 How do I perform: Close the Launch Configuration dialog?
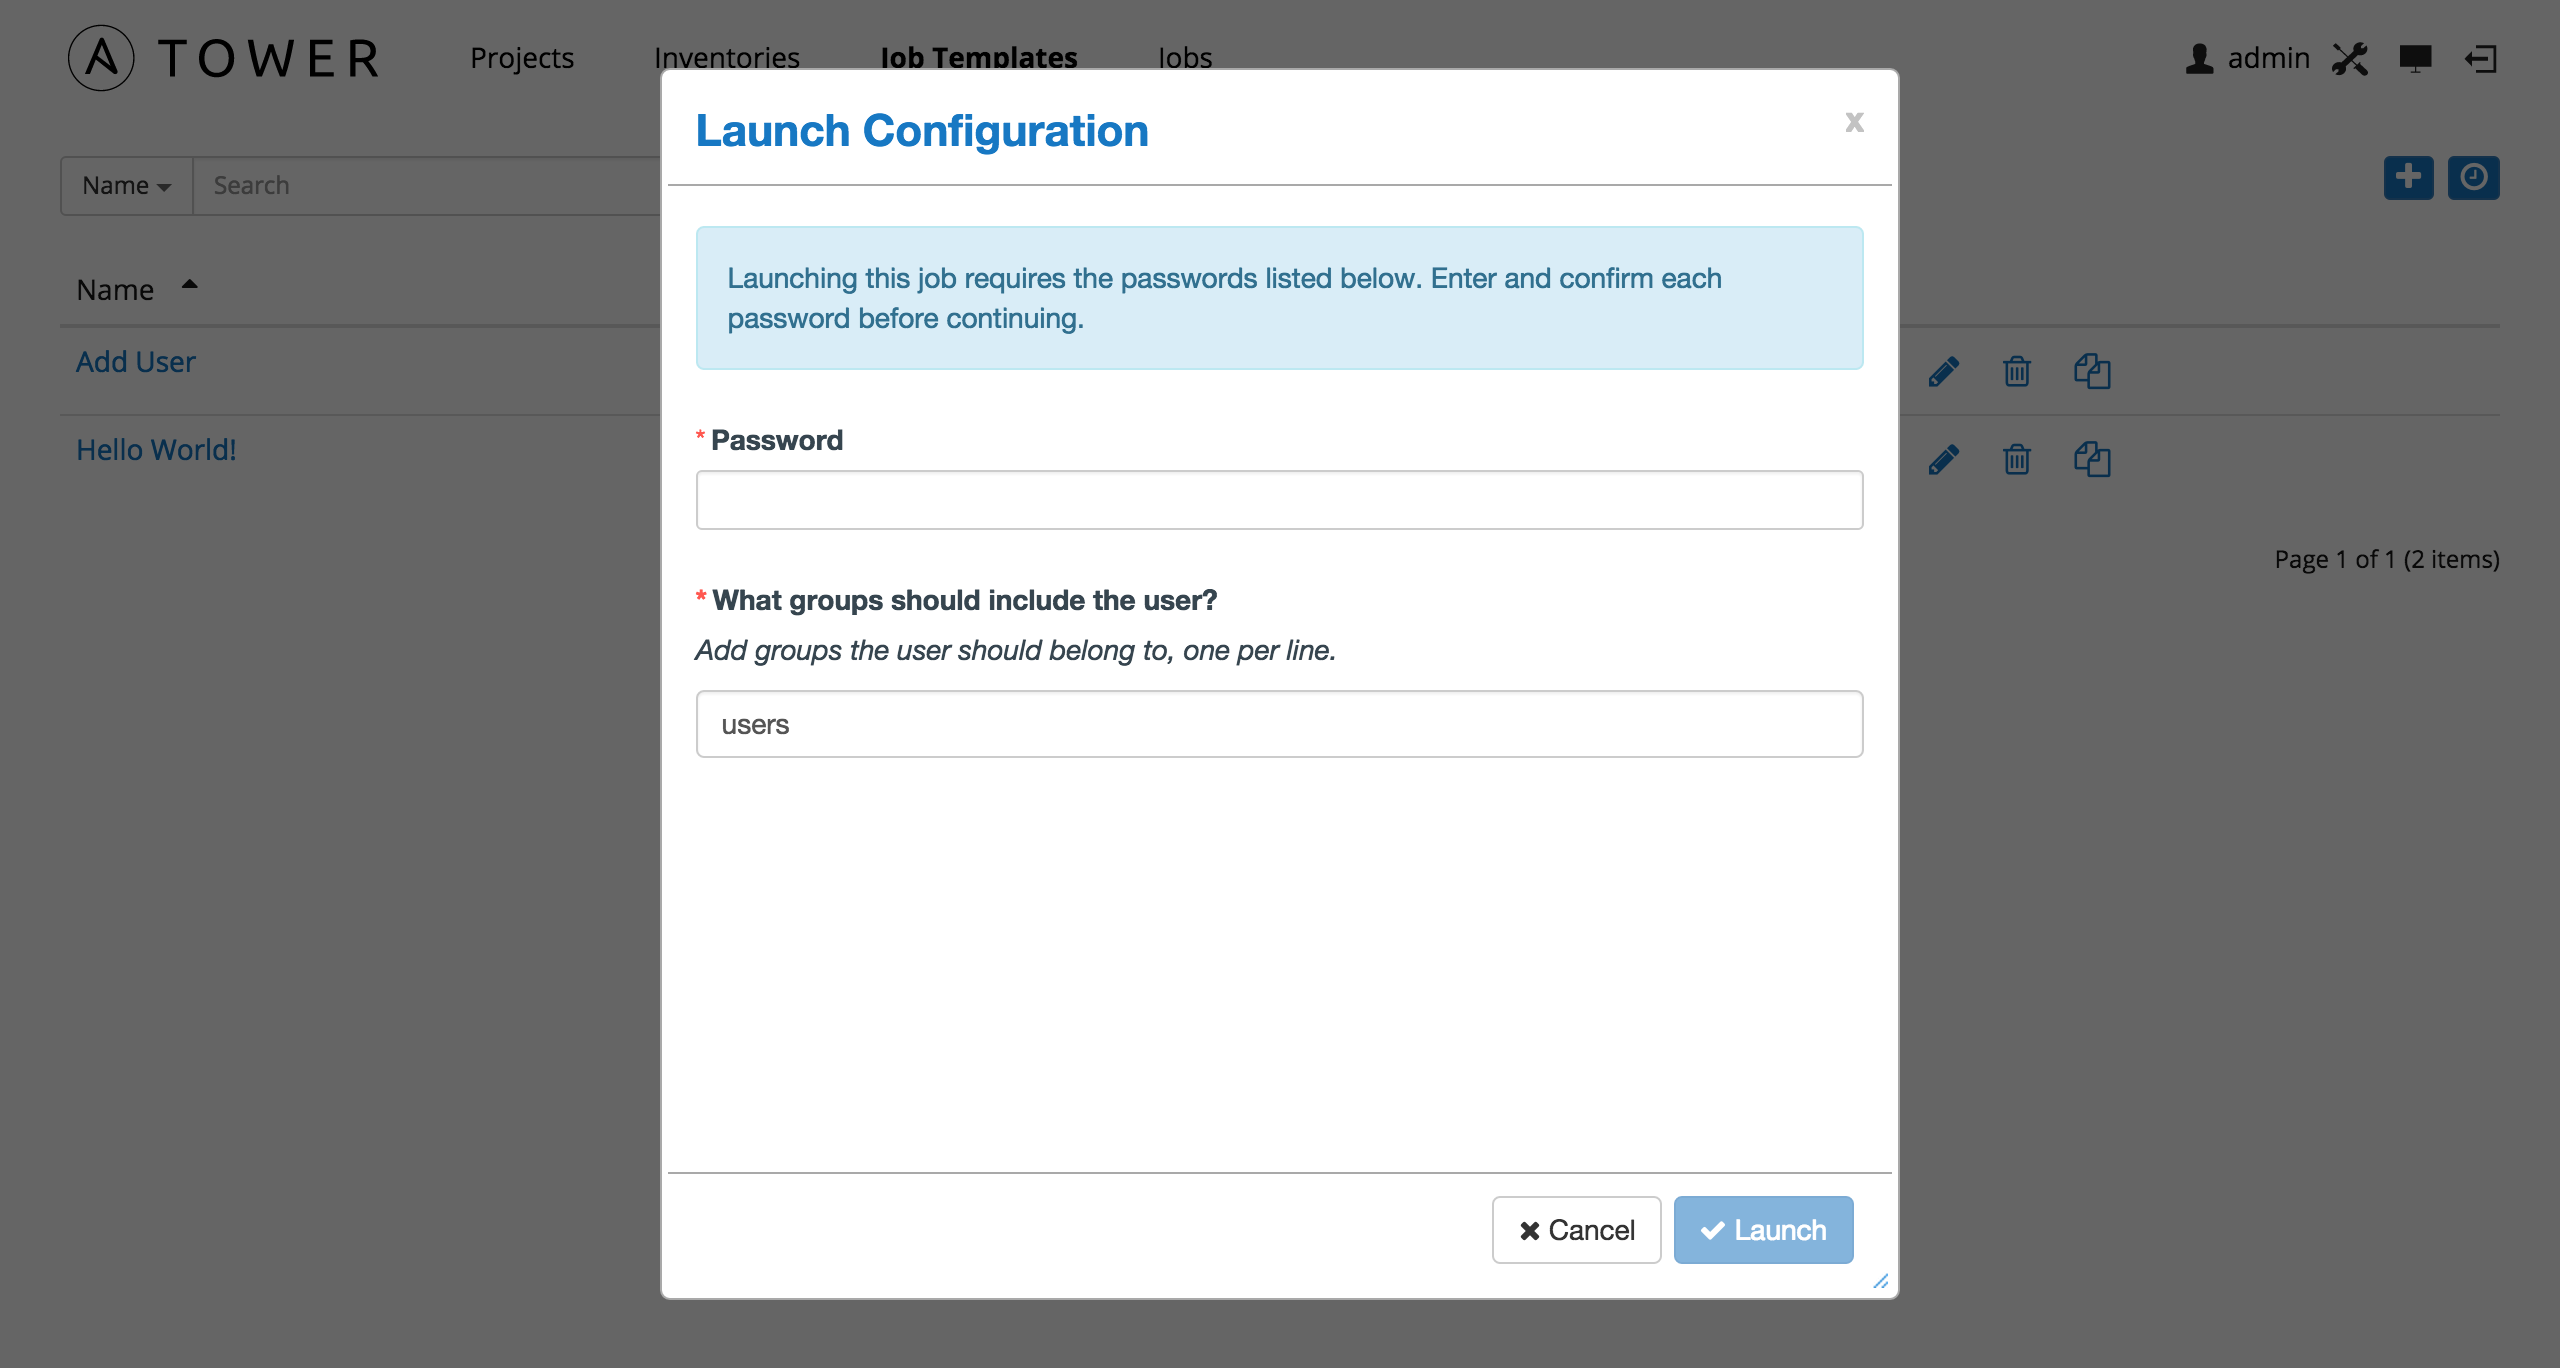1855,122
